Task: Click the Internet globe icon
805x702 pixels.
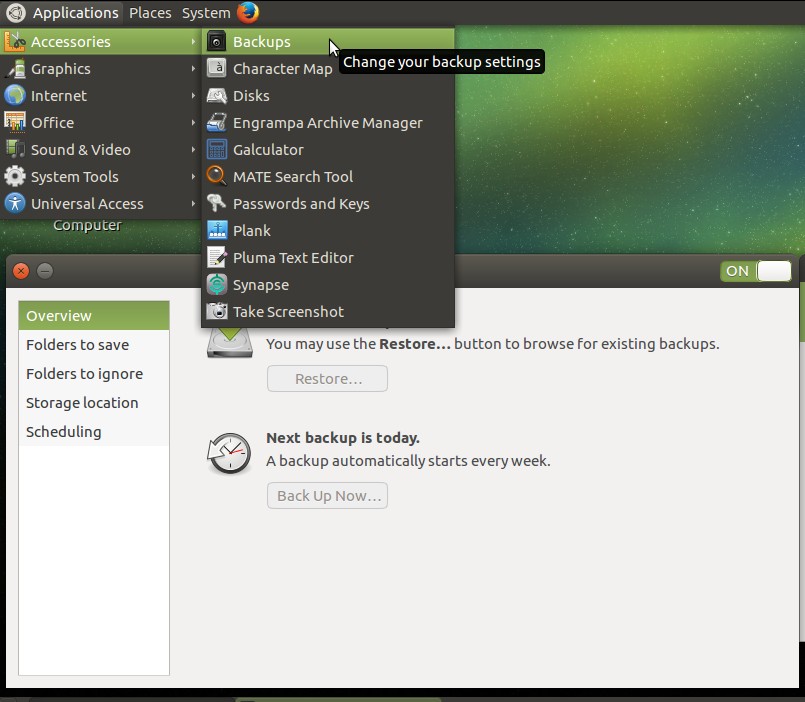Action: point(15,96)
